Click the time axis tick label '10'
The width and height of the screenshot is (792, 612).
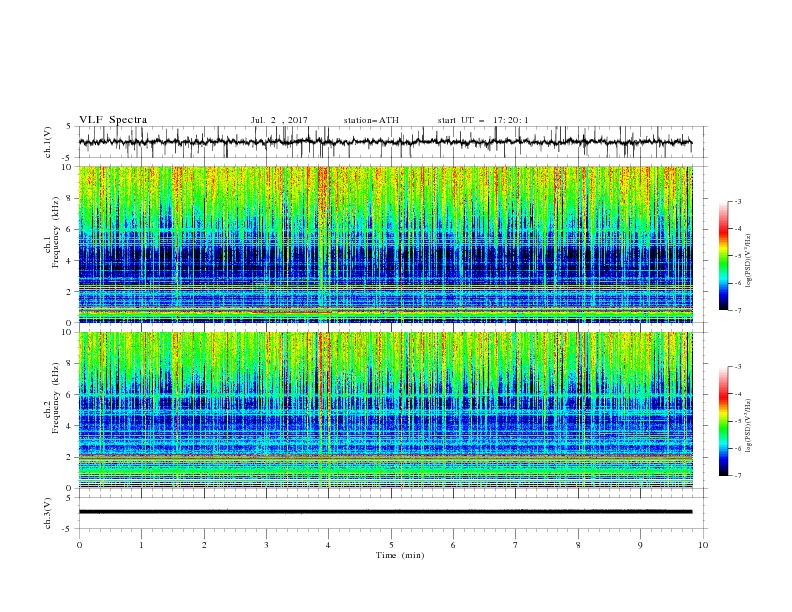(703, 545)
